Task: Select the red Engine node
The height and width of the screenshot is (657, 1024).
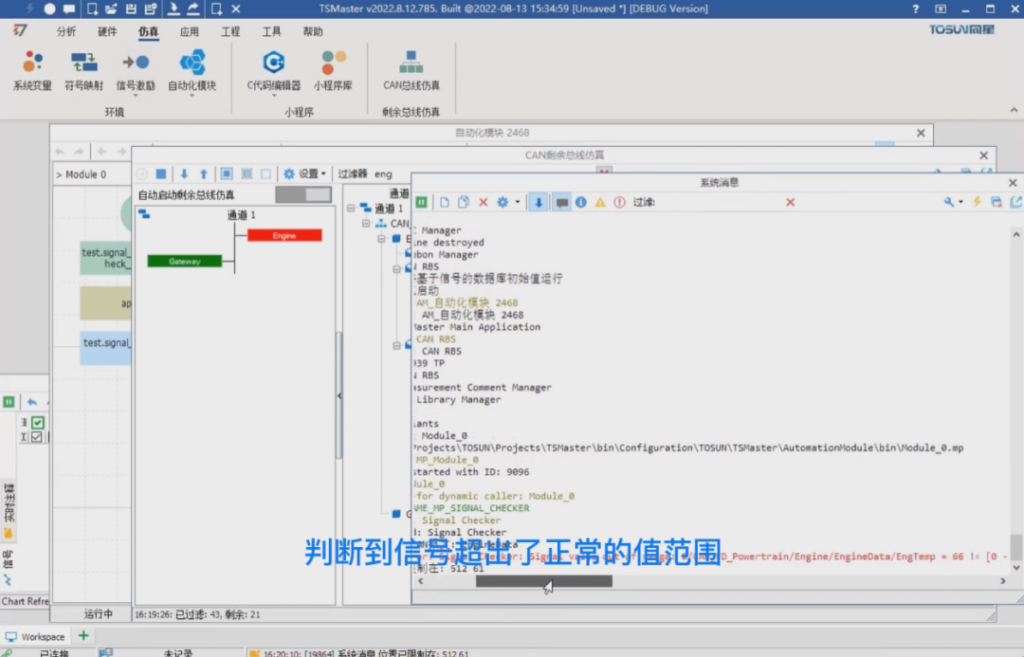Action: click(x=285, y=235)
